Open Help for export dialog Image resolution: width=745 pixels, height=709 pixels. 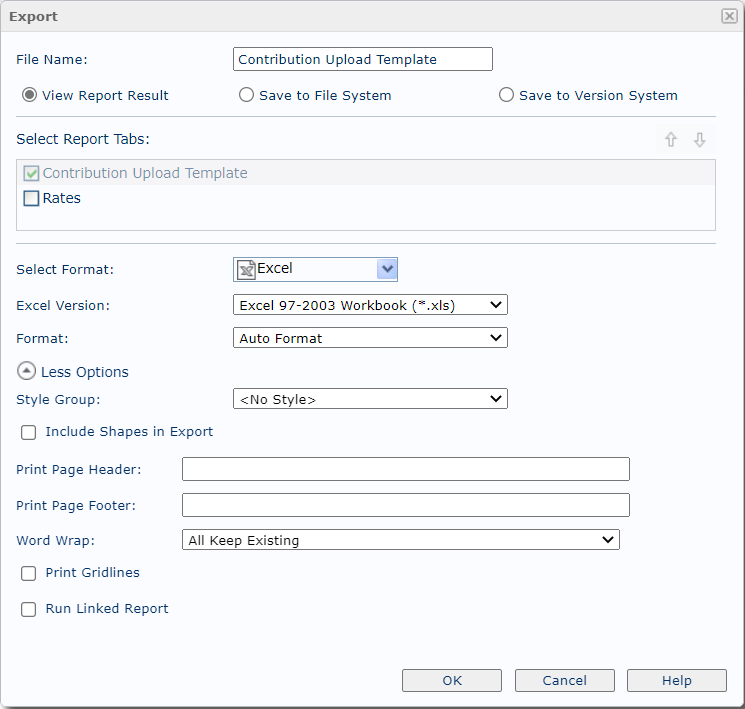tap(677, 680)
